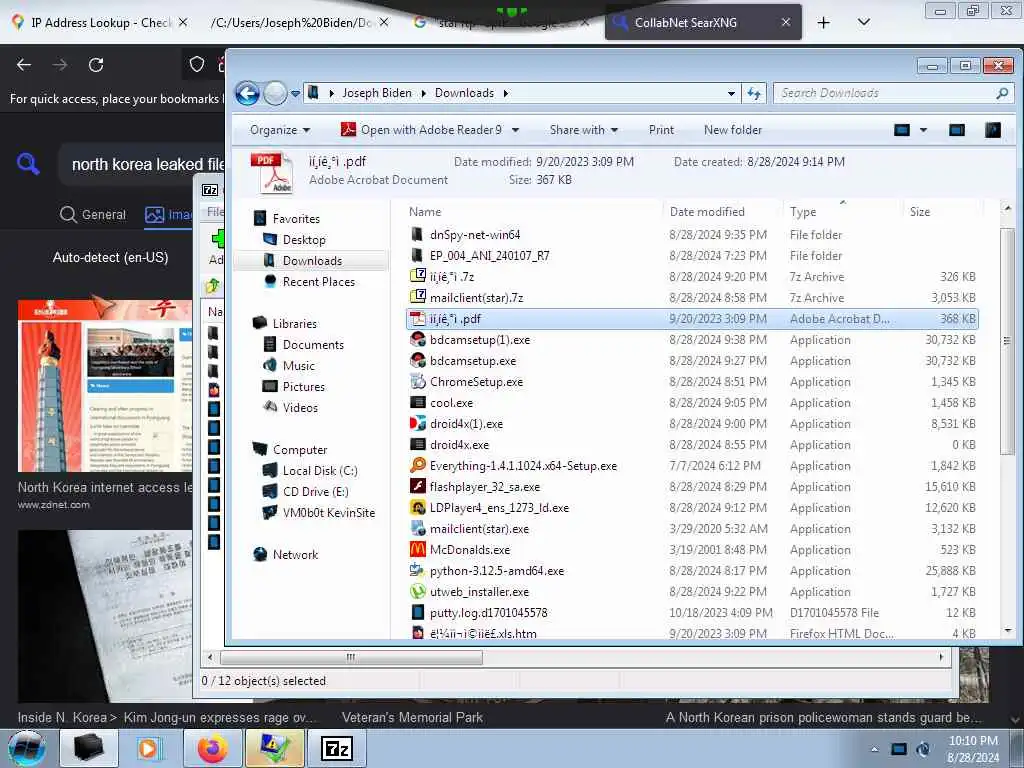This screenshot has height=768, width=1024.
Task: Open the Organize menu
Action: (280, 130)
